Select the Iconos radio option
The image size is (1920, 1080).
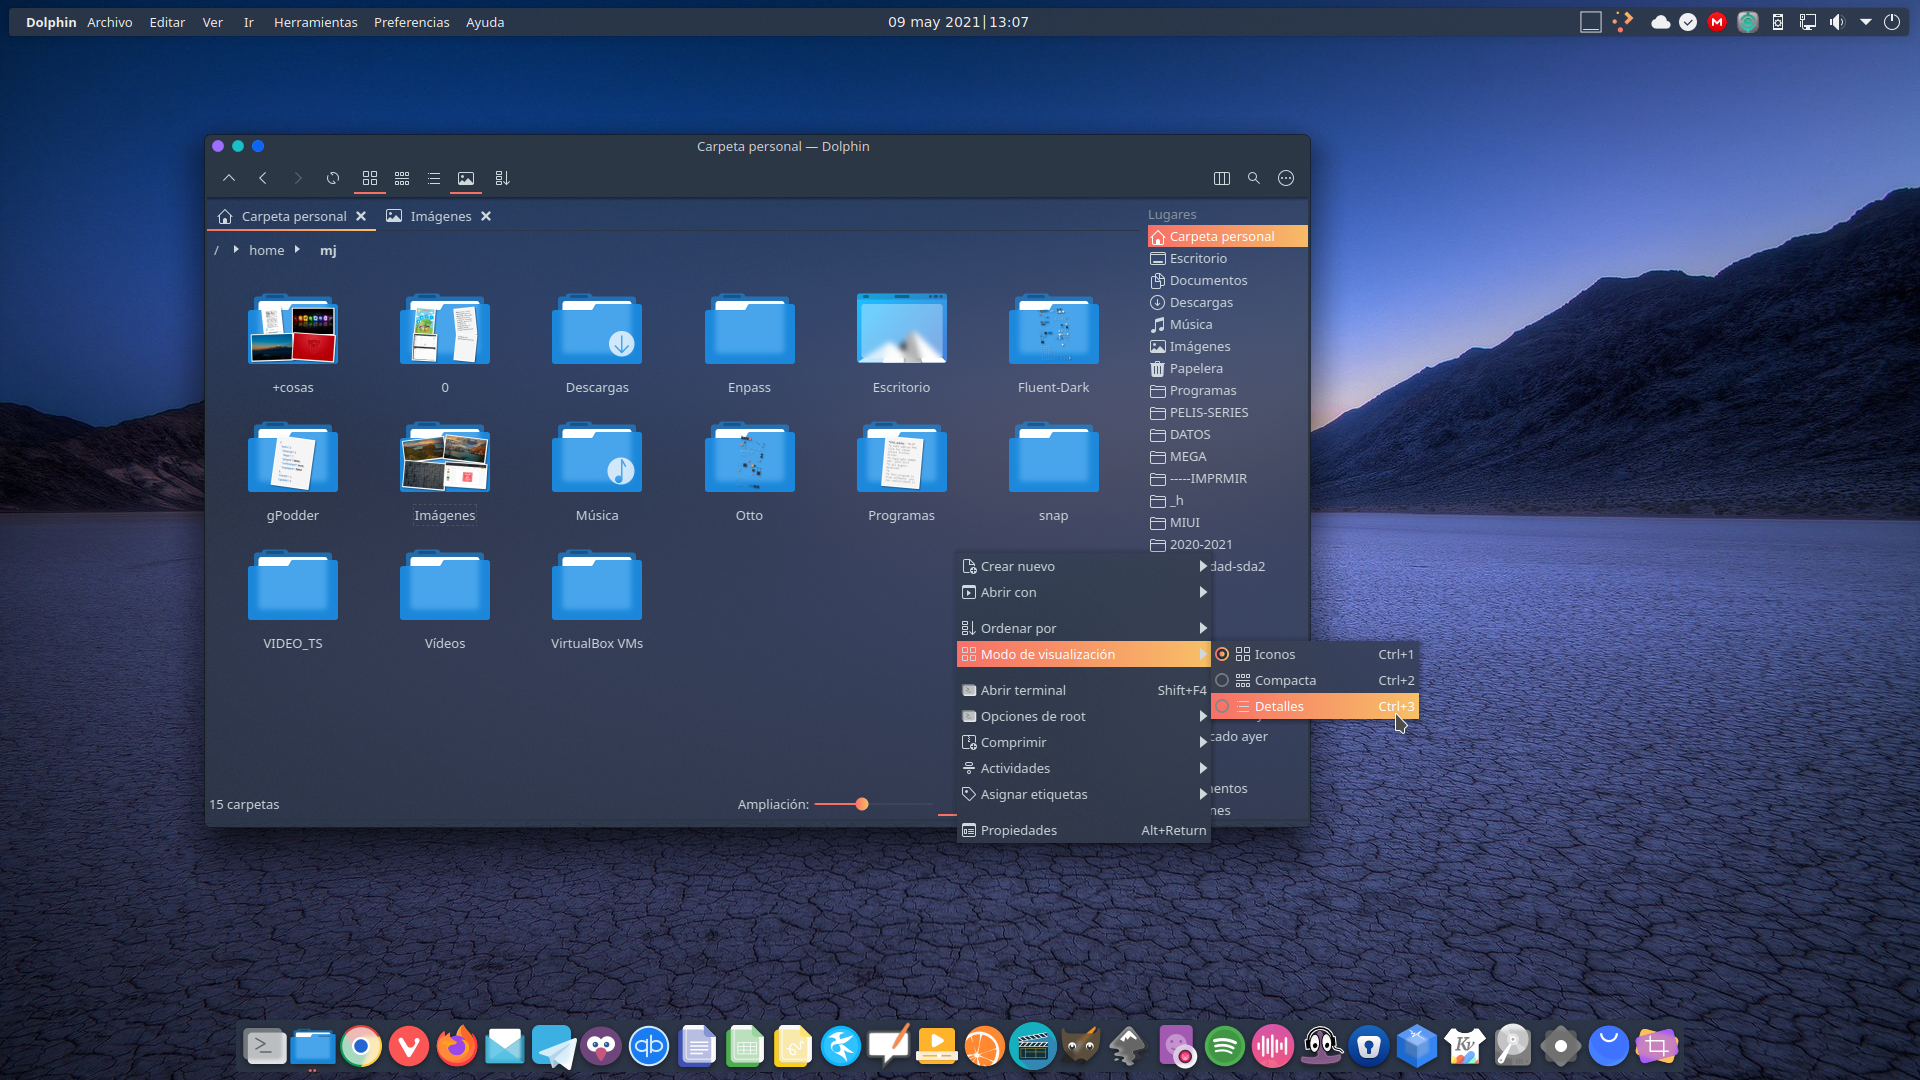coord(1222,654)
